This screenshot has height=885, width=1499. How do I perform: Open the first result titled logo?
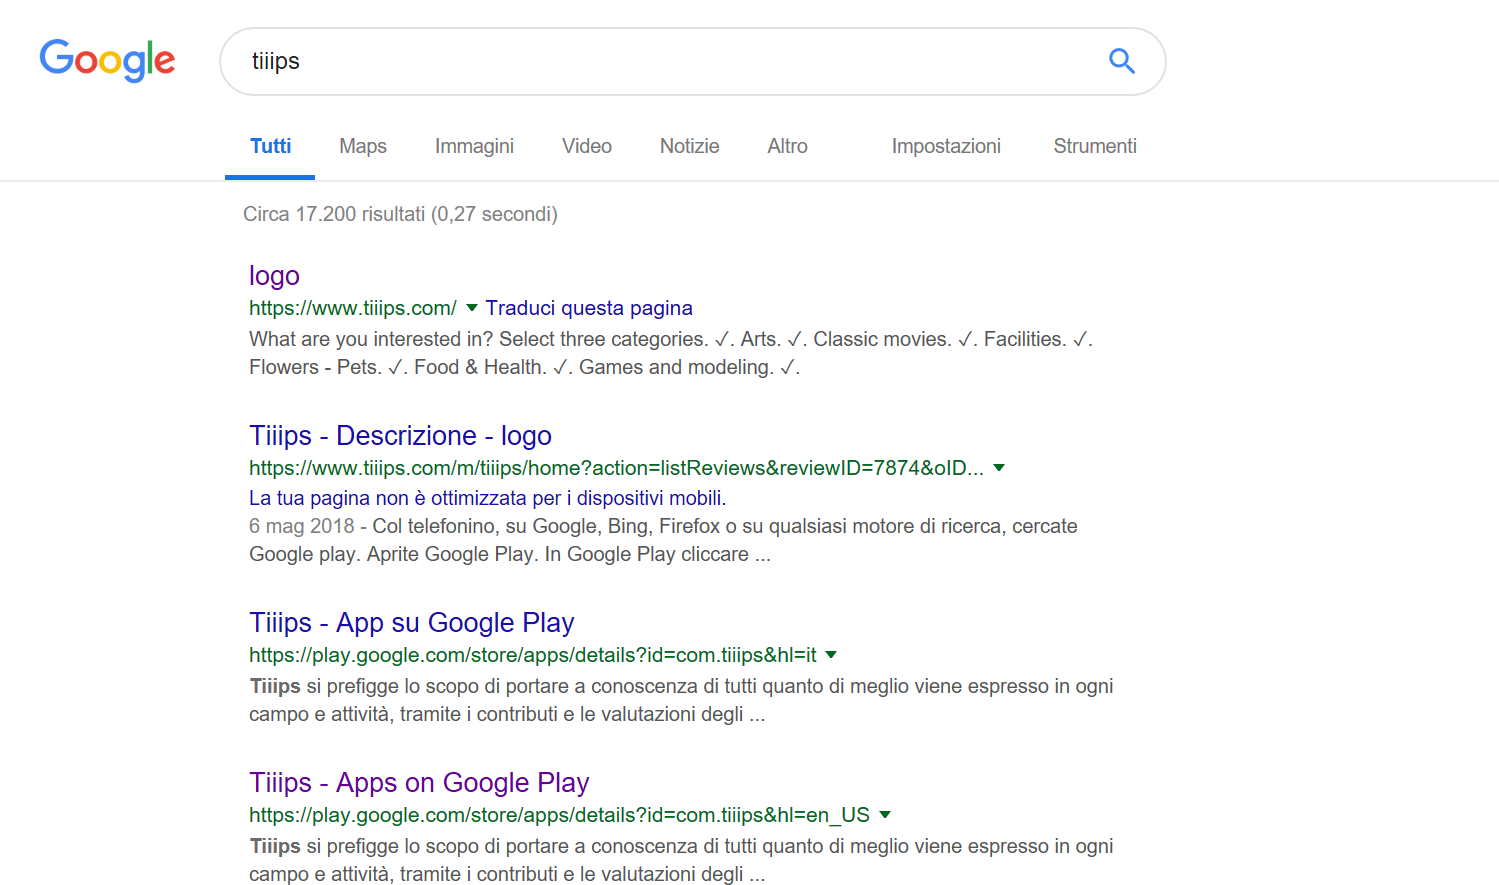pyautogui.click(x=274, y=276)
